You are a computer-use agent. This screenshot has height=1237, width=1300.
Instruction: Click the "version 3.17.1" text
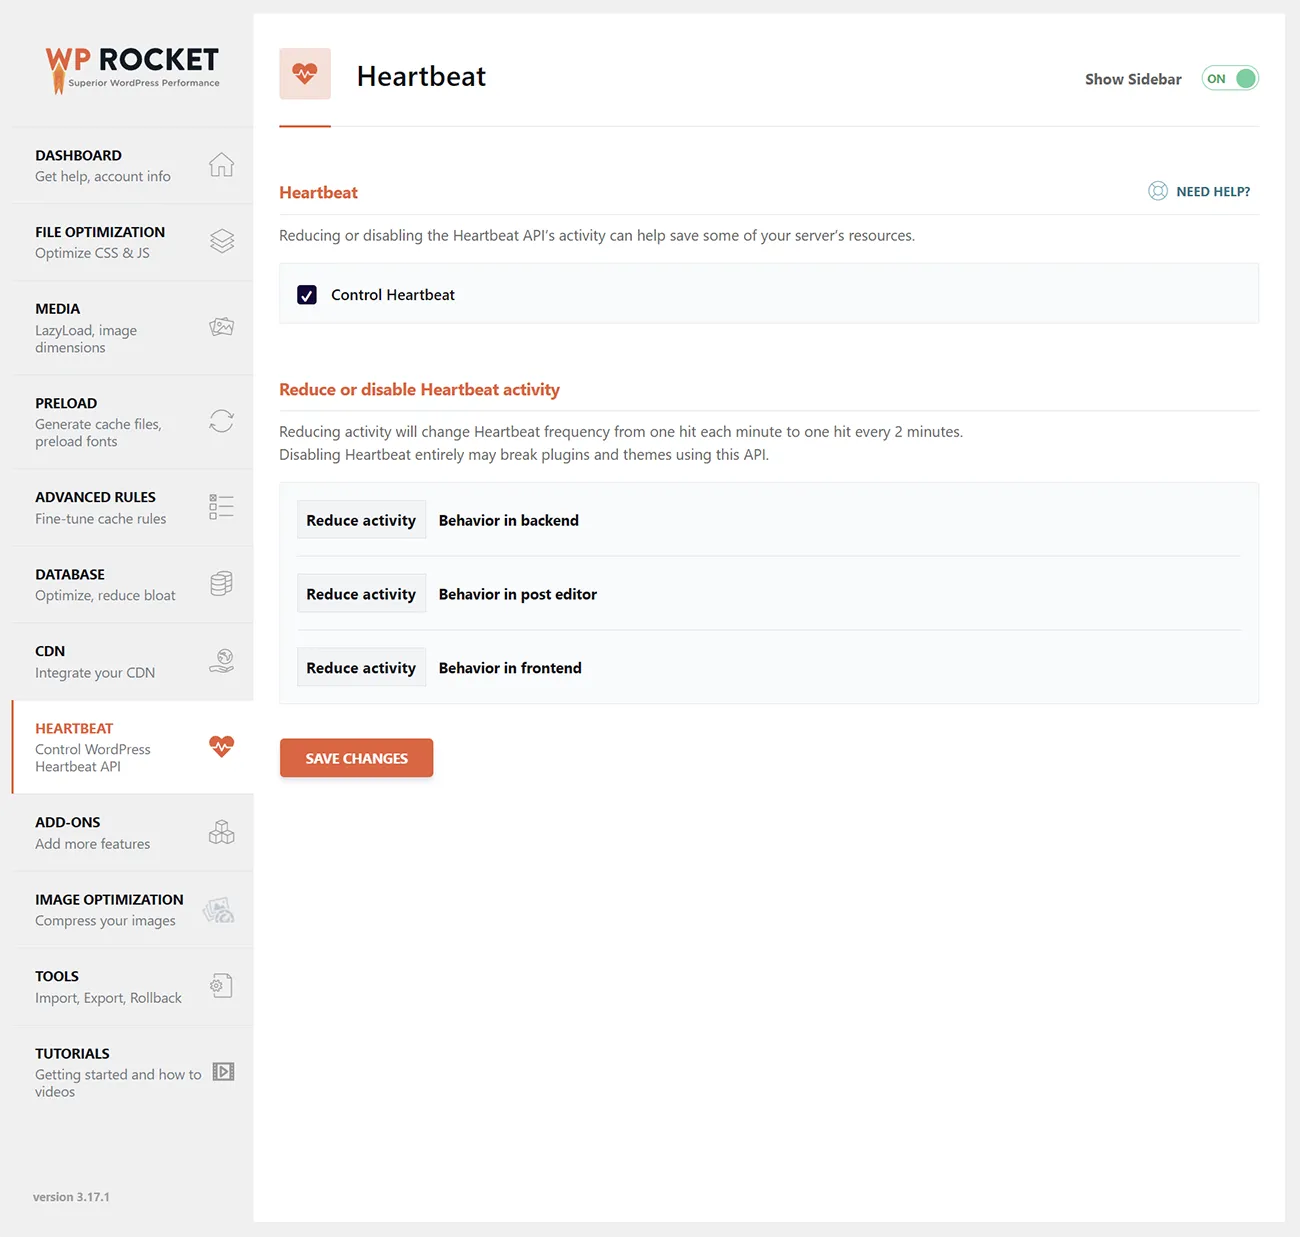pyautogui.click(x=71, y=1197)
